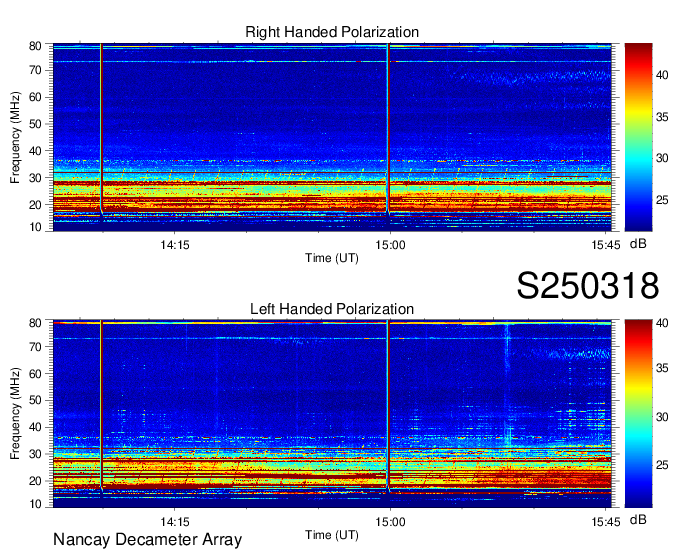Click the "Left Handed Polarization" plot title
The width and height of the screenshot is (680, 552).
332,309
